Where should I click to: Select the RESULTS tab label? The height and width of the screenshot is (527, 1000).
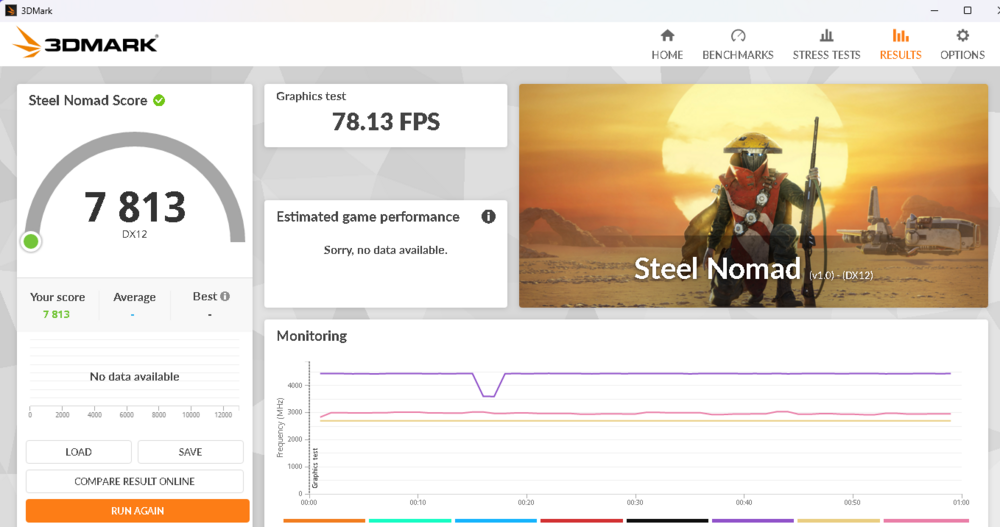pos(901,55)
